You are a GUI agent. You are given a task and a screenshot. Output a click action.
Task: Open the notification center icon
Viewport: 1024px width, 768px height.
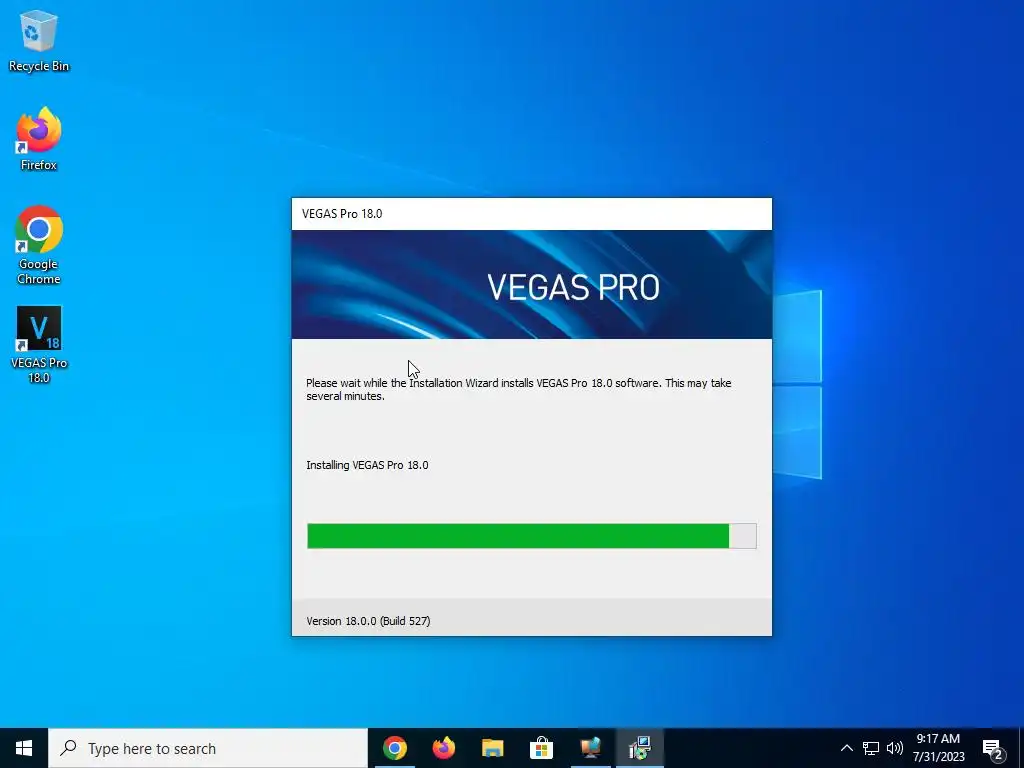993,748
